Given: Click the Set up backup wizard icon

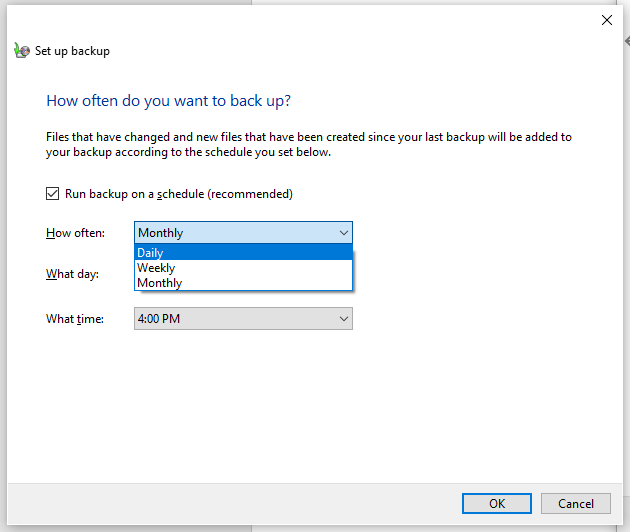Looking at the screenshot, I should pos(22,51).
